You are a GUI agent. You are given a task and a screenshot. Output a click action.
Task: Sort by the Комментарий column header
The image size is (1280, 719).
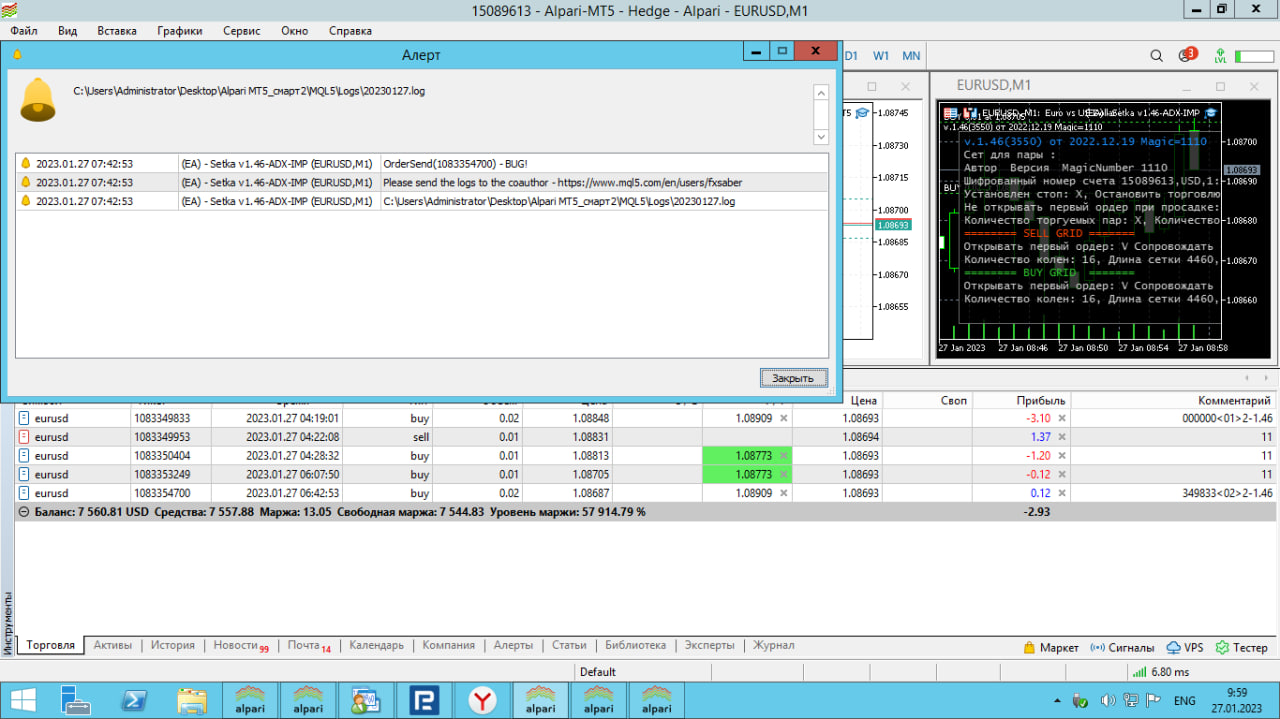tap(1233, 400)
